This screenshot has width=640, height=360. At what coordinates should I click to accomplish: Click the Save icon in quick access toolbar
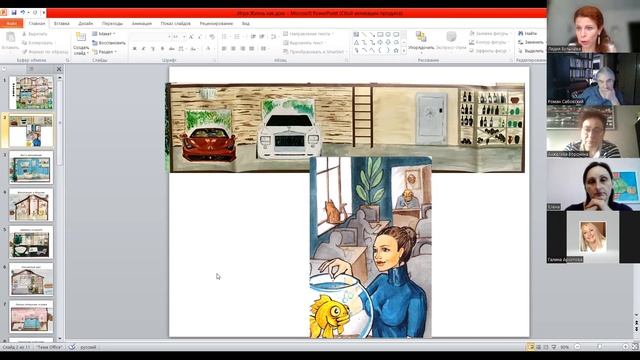[x=13, y=13]
